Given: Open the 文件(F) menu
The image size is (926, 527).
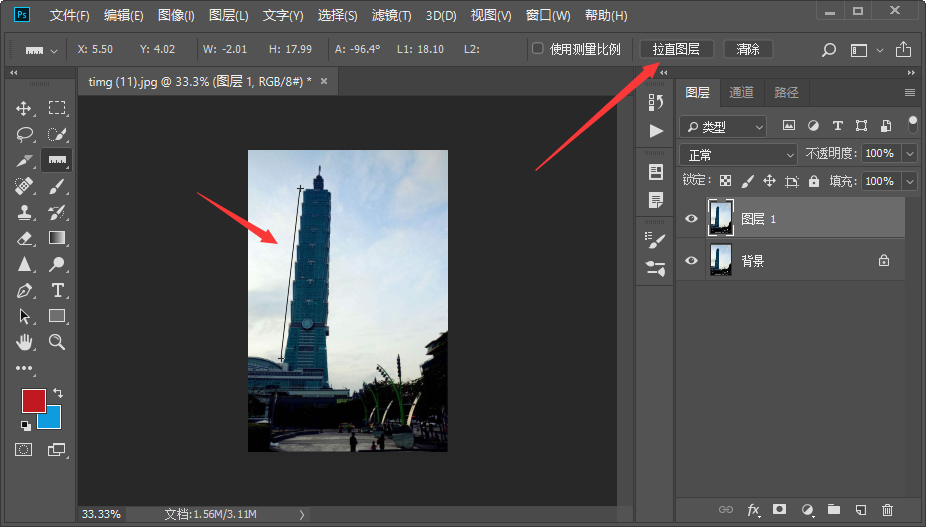Looking at the screenshot, I should 70,15.
